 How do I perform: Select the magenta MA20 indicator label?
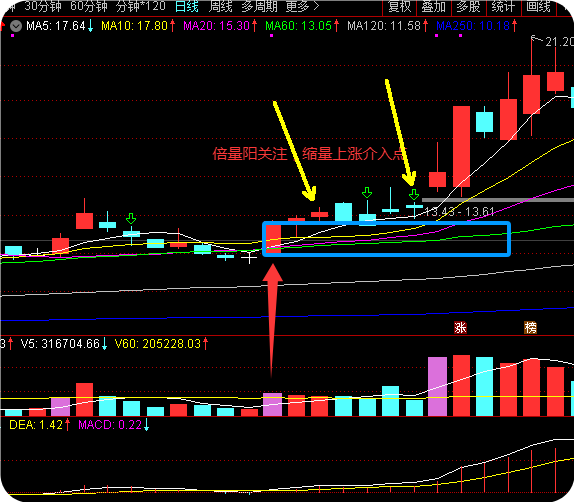coord(216,26)
